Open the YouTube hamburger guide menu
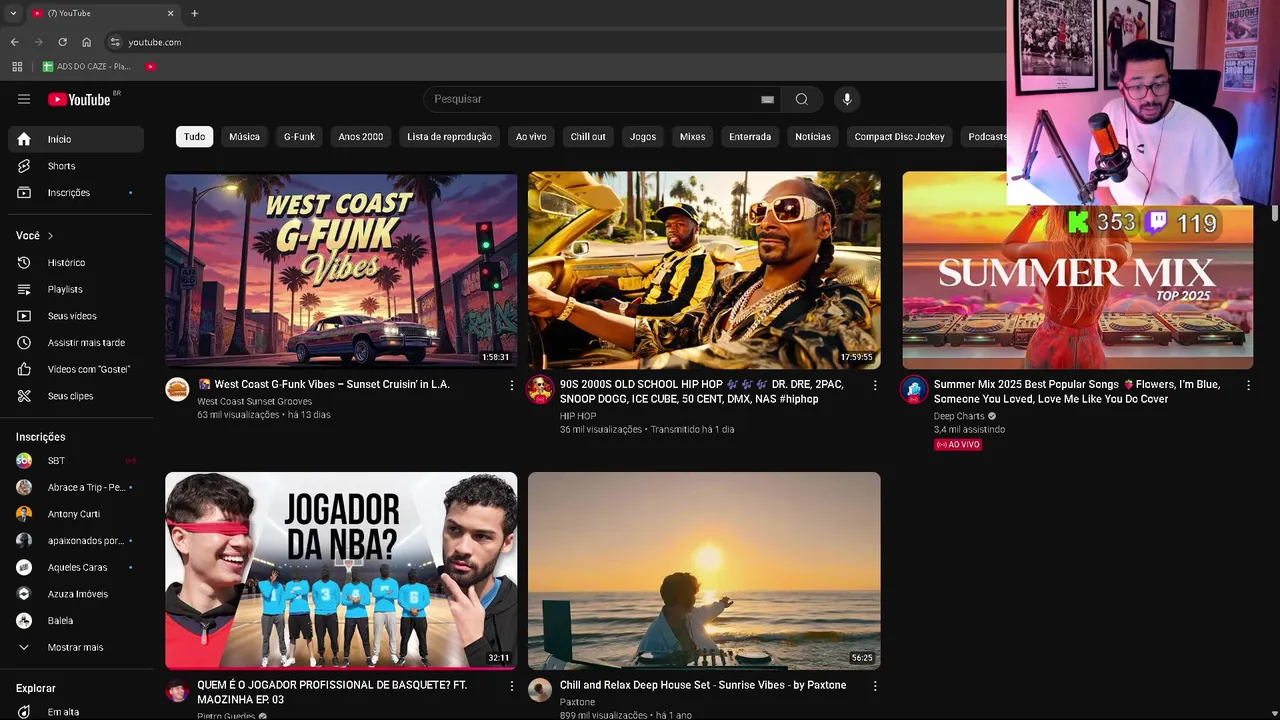The image size is (1280, 720). [x=24, y=99]
